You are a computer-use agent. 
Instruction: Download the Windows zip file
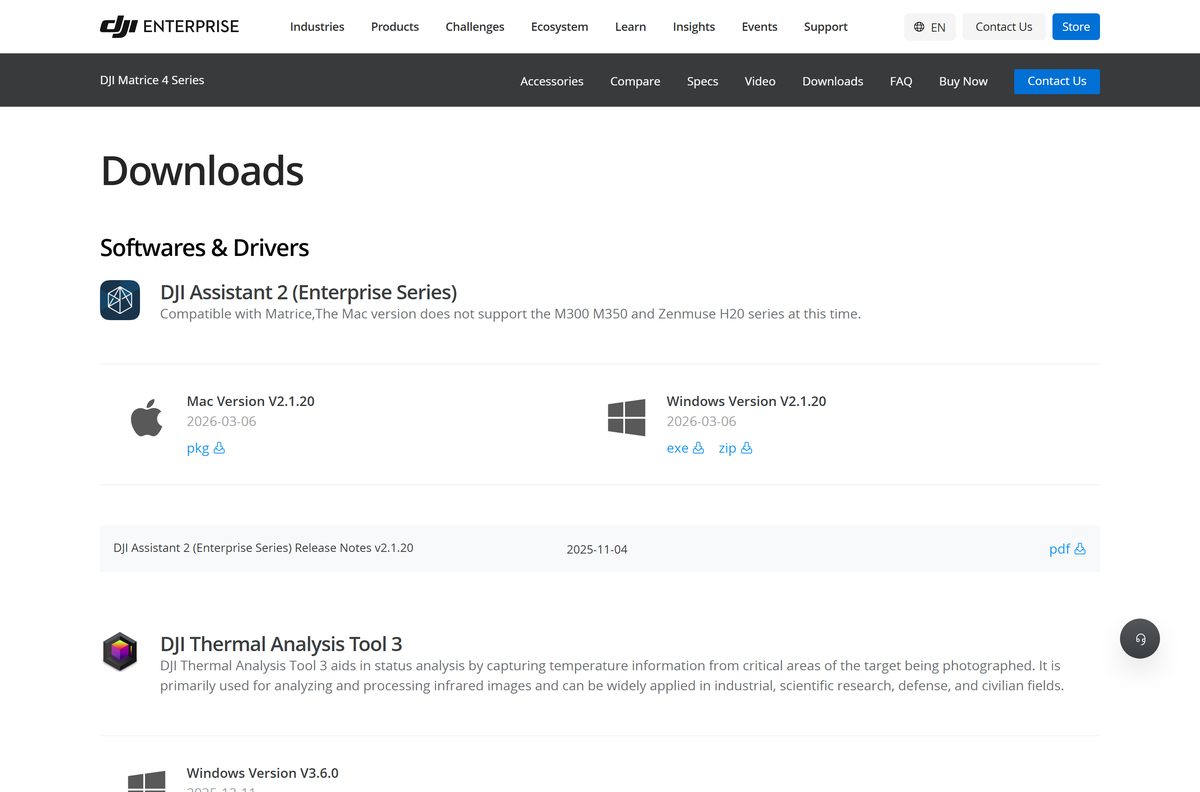pyautogui.click(x=735, y=448)
